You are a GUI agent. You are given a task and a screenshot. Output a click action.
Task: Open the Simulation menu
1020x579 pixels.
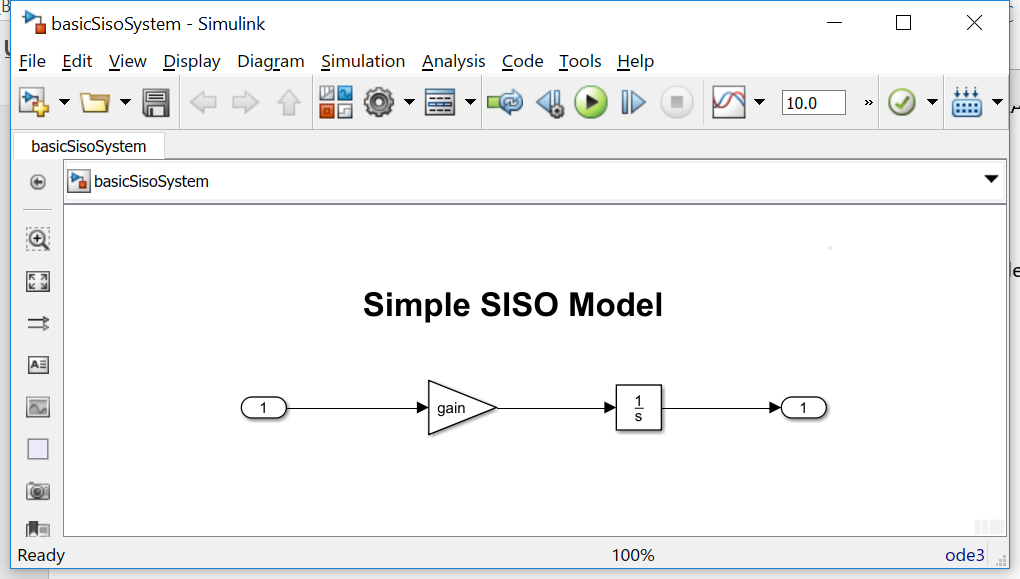pos(362,61)
